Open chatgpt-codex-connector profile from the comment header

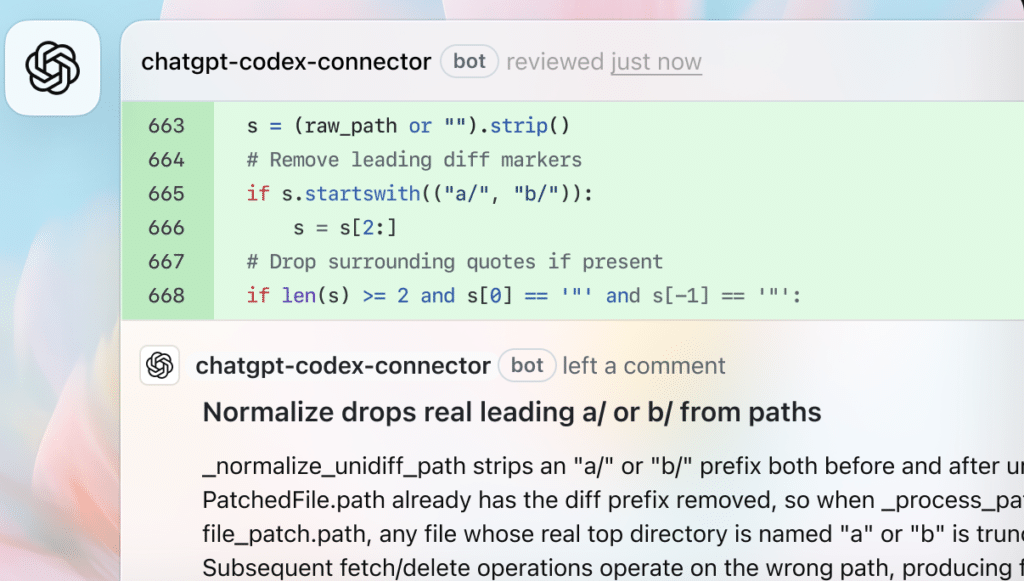click(343, 366)
